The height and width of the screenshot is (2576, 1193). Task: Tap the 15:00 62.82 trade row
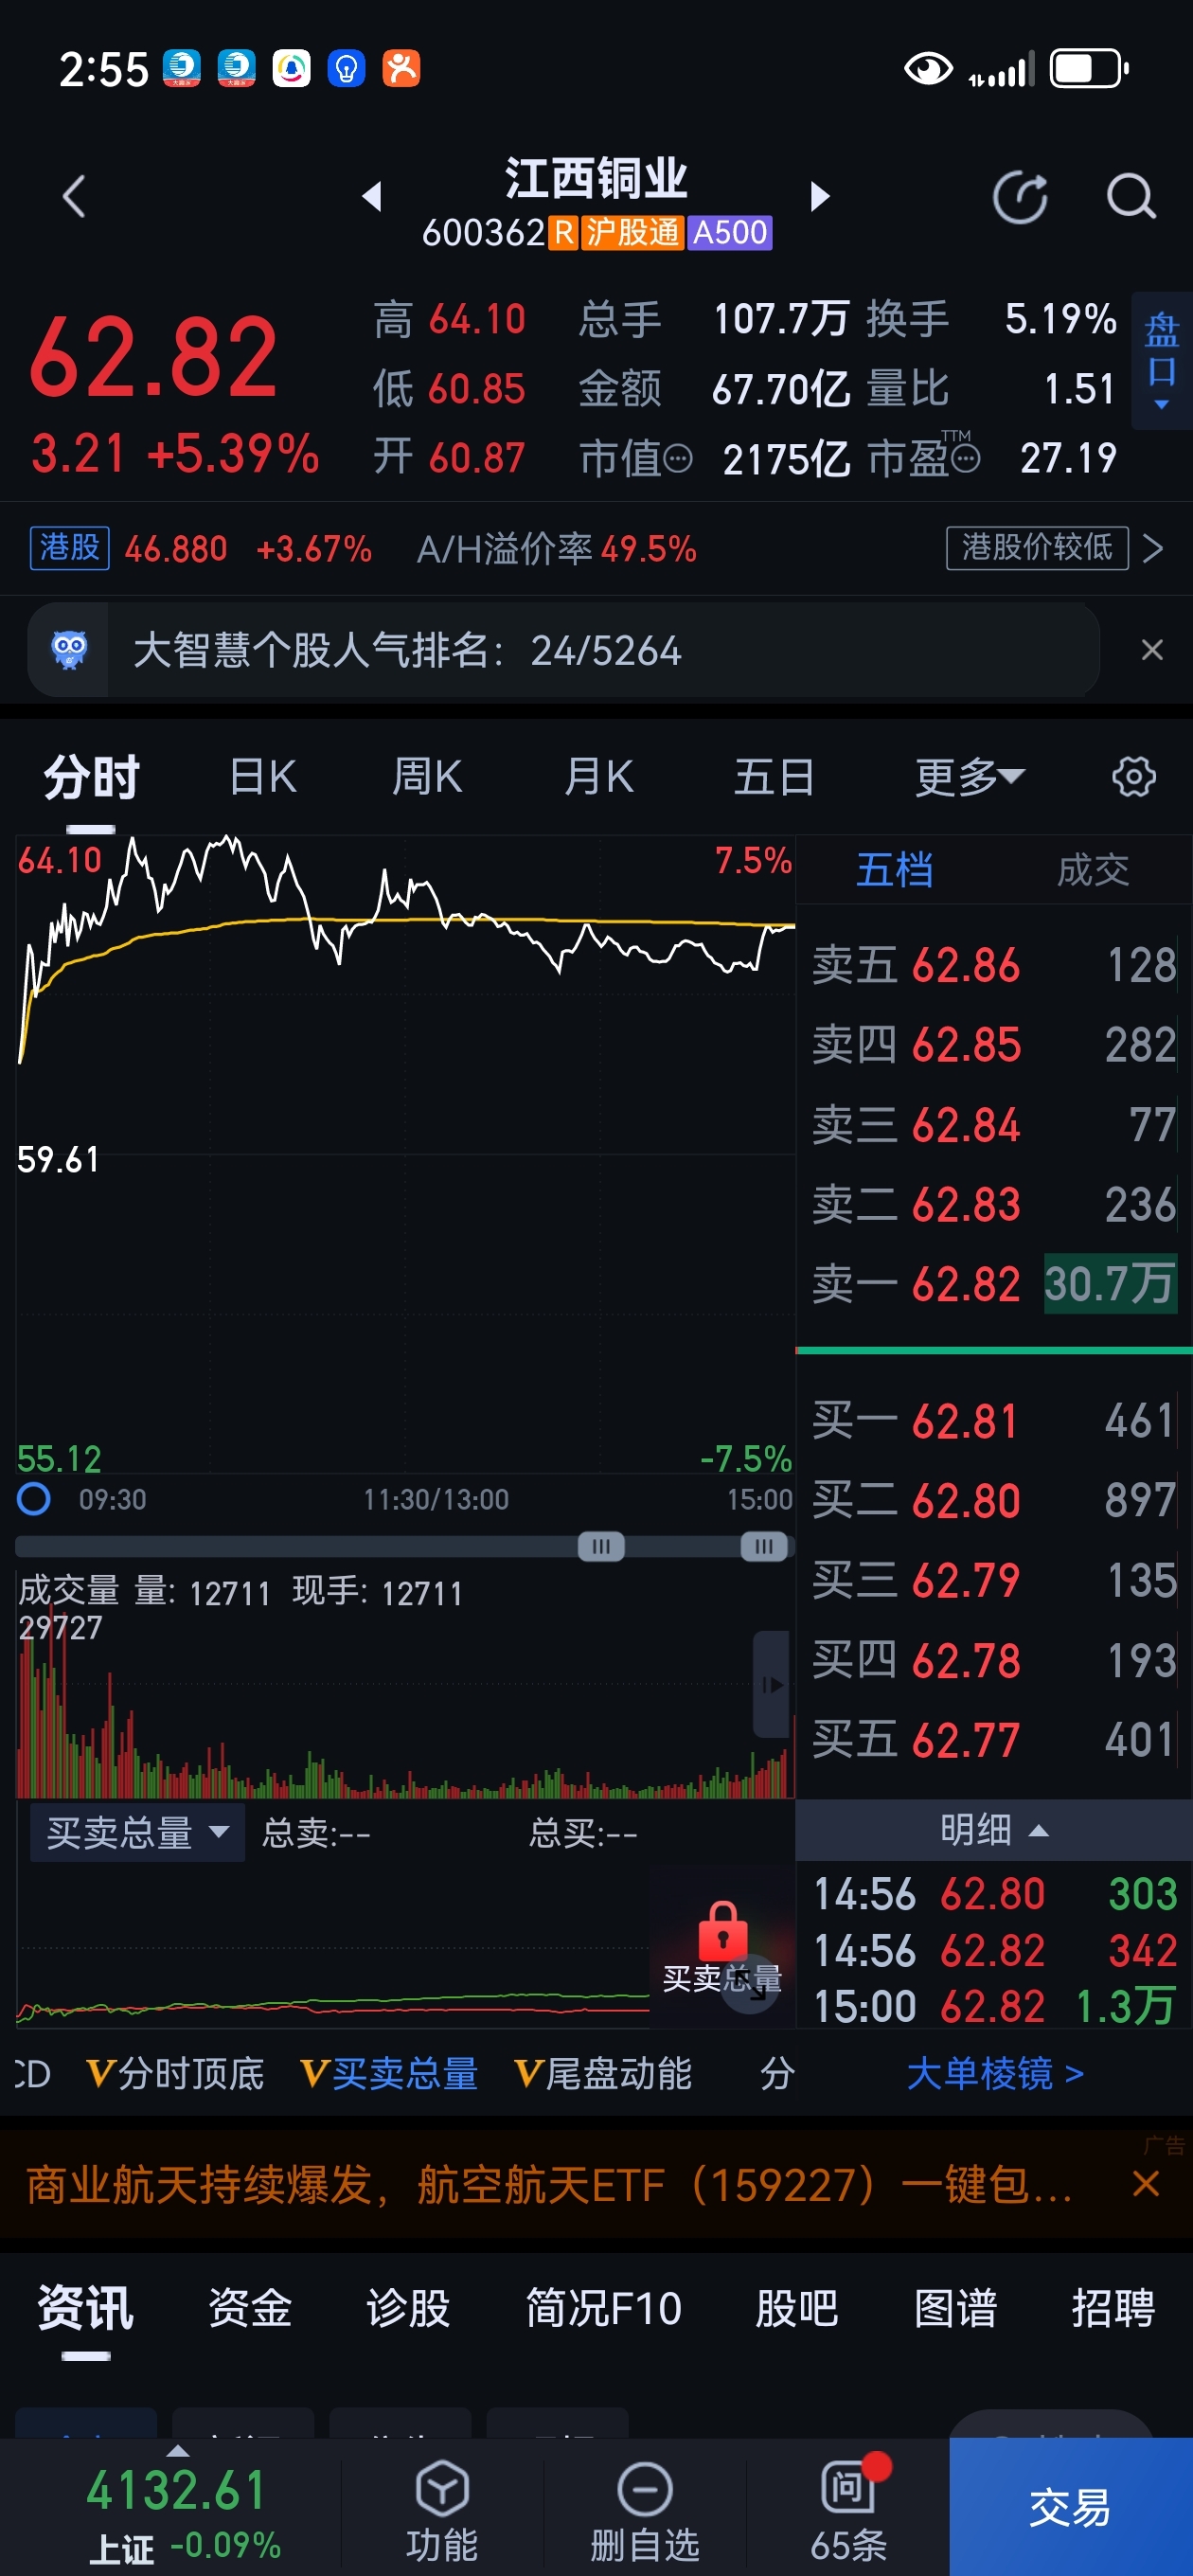pos(994,2006)
